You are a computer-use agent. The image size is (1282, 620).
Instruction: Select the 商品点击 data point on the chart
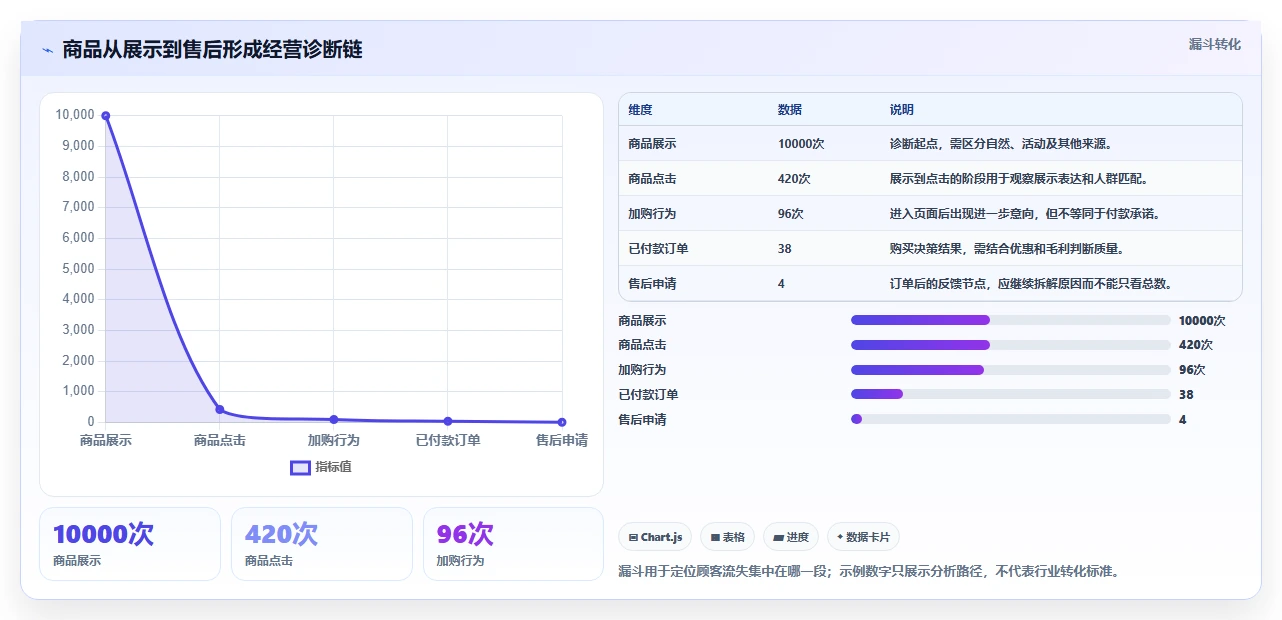(x=220, y=409)
